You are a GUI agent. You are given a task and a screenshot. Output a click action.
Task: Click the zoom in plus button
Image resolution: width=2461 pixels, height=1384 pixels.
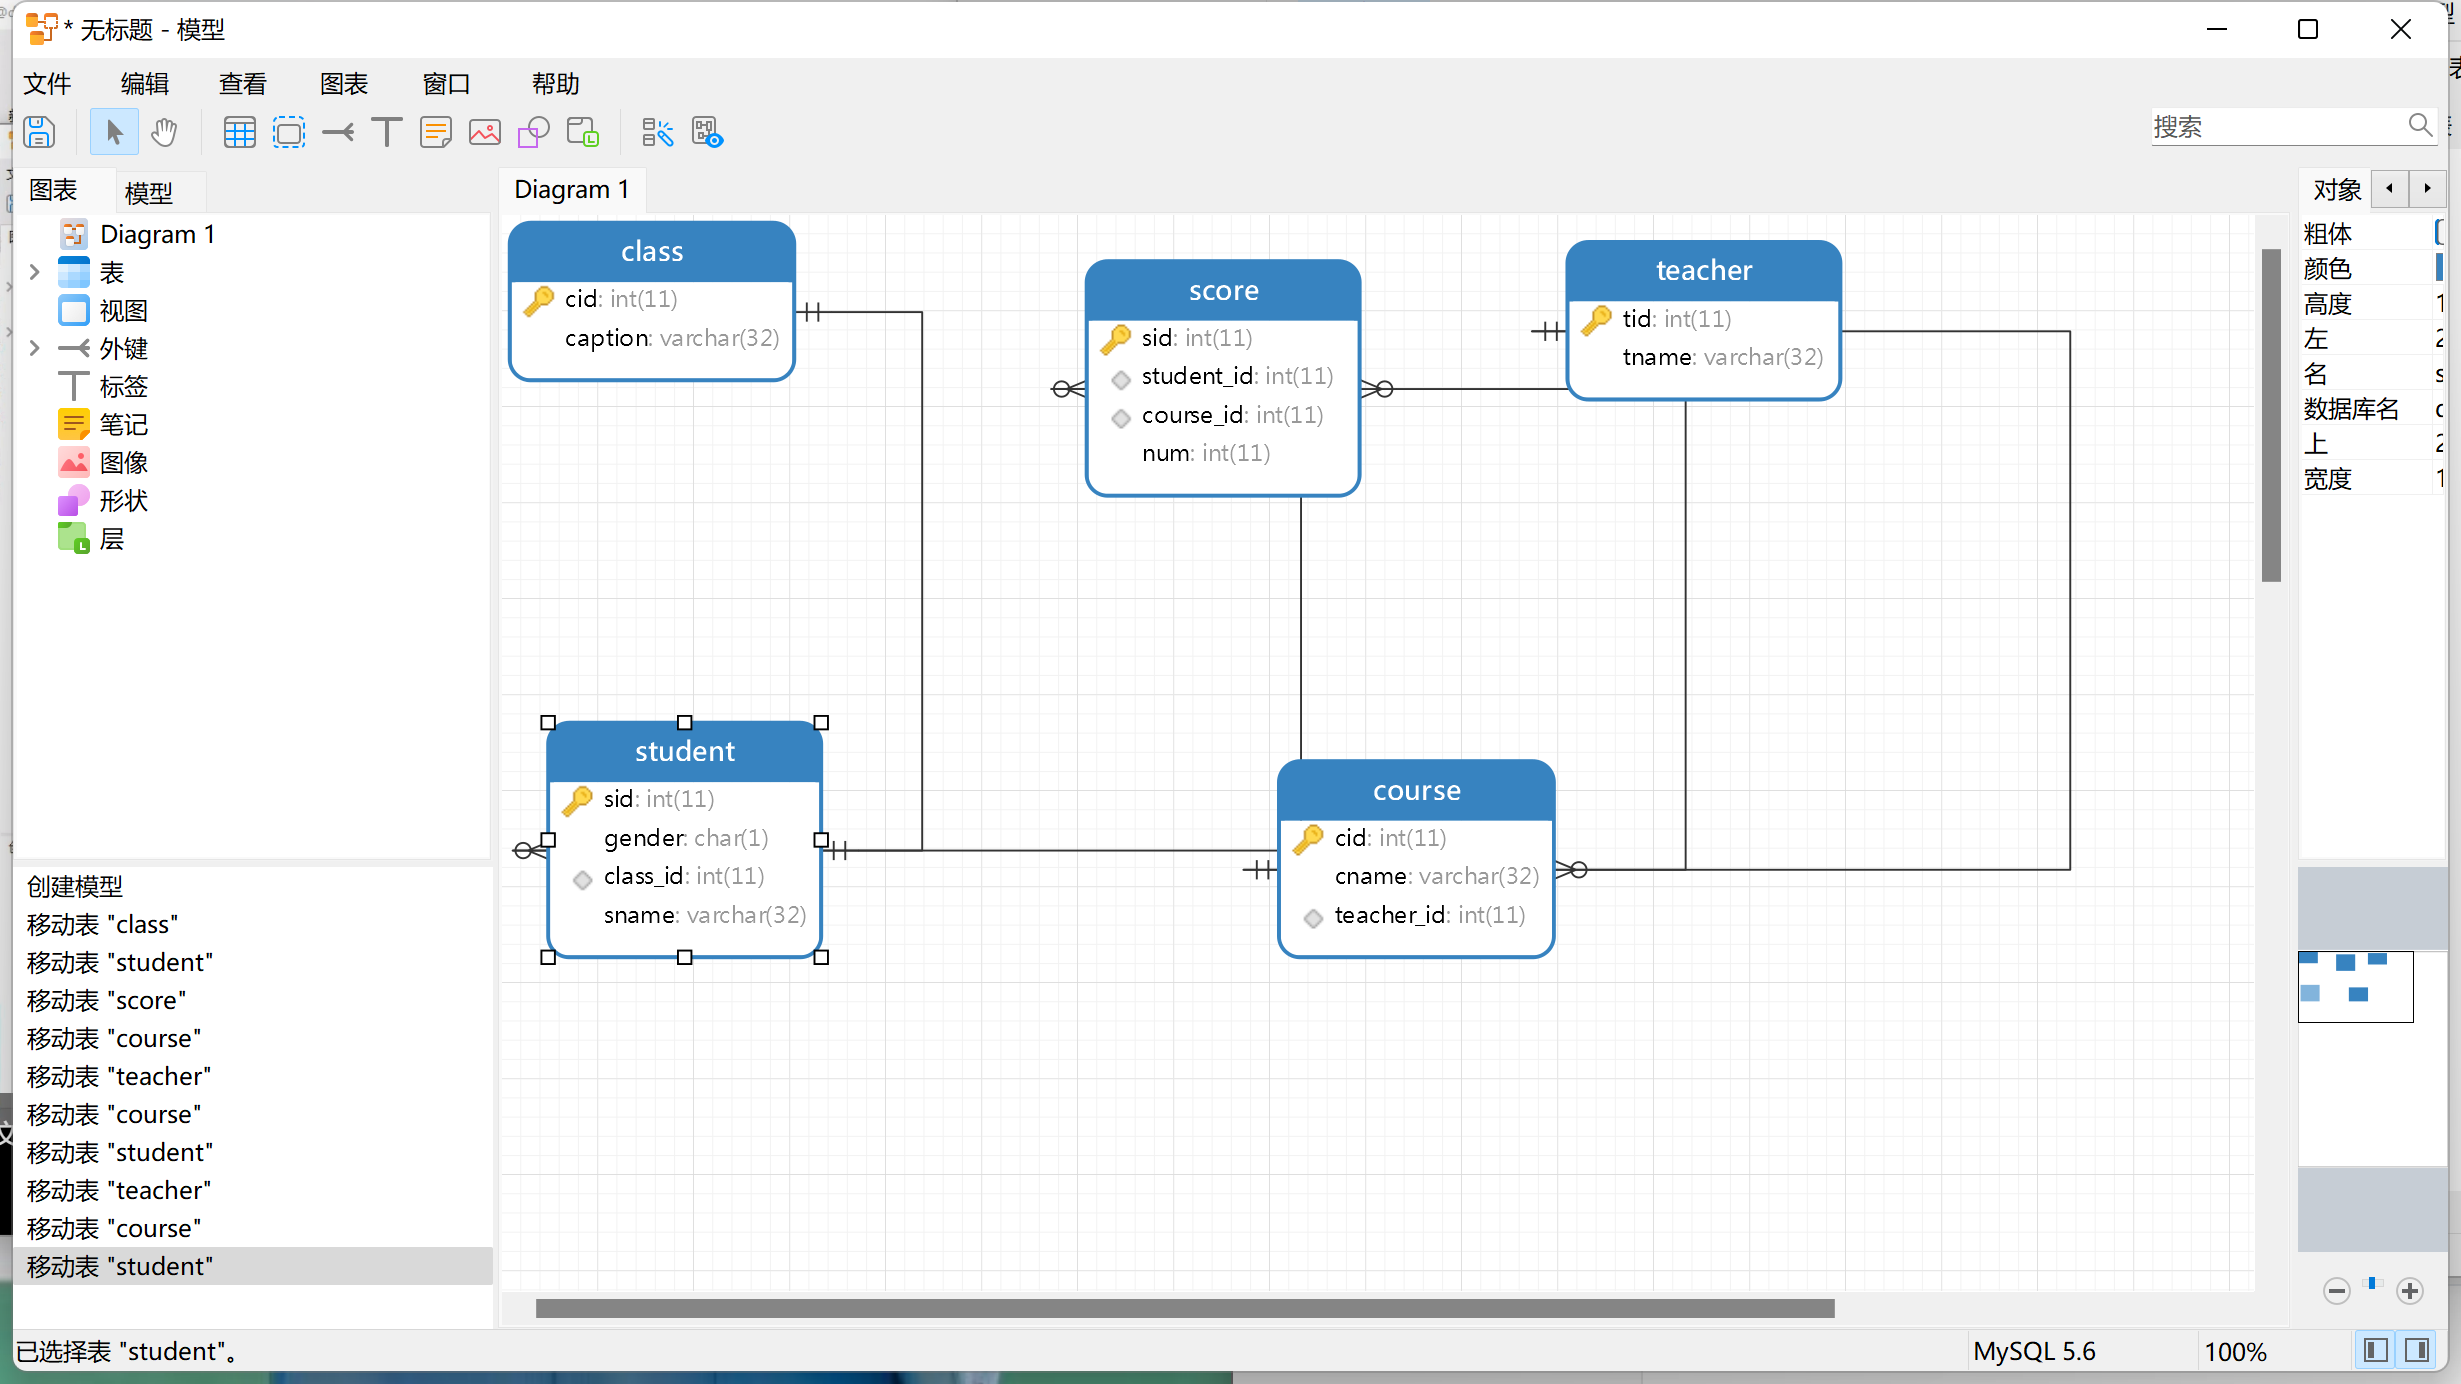coord(2410,1291)
